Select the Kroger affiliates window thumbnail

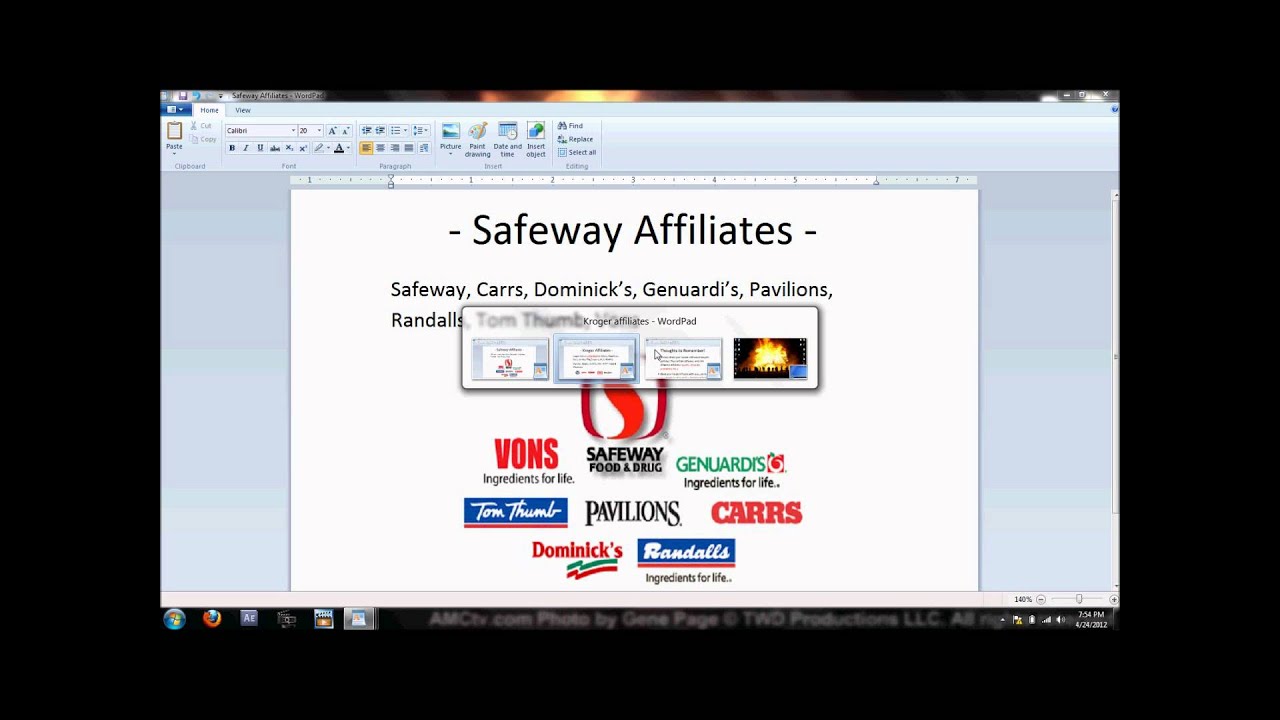coord(596,358)
